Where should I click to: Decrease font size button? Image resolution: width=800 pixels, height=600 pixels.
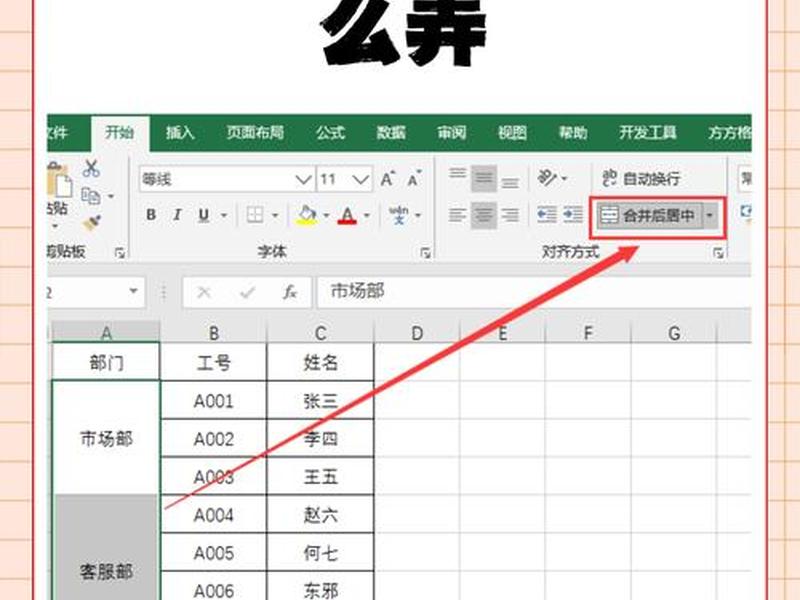click(414, 179)
